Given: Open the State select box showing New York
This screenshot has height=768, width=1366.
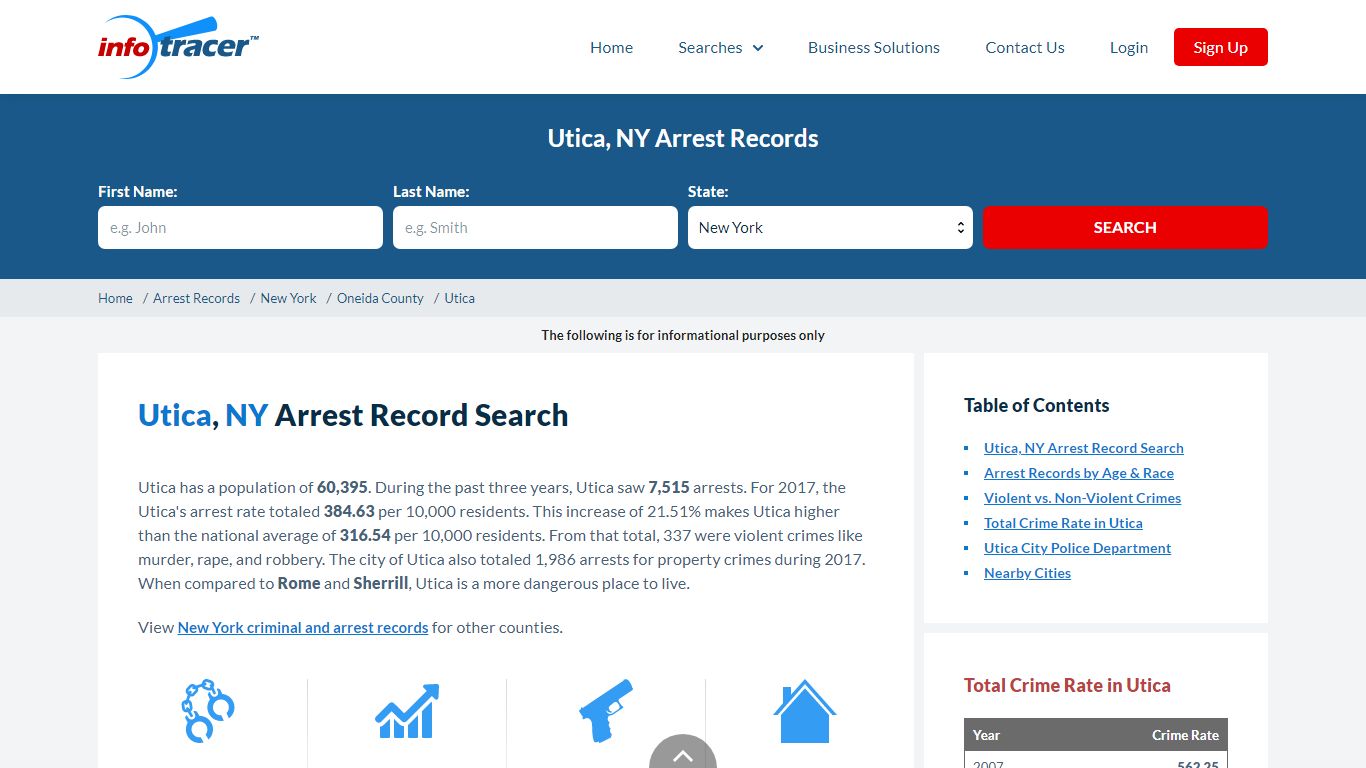Looking at the screenshot, I should point(830,227).
